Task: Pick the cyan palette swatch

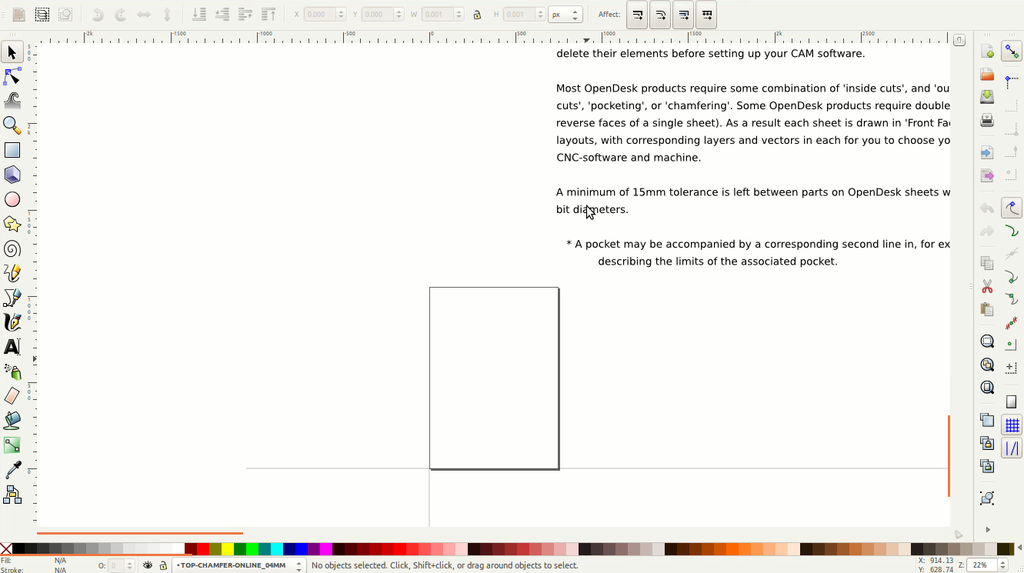Action: click(276, 549)
